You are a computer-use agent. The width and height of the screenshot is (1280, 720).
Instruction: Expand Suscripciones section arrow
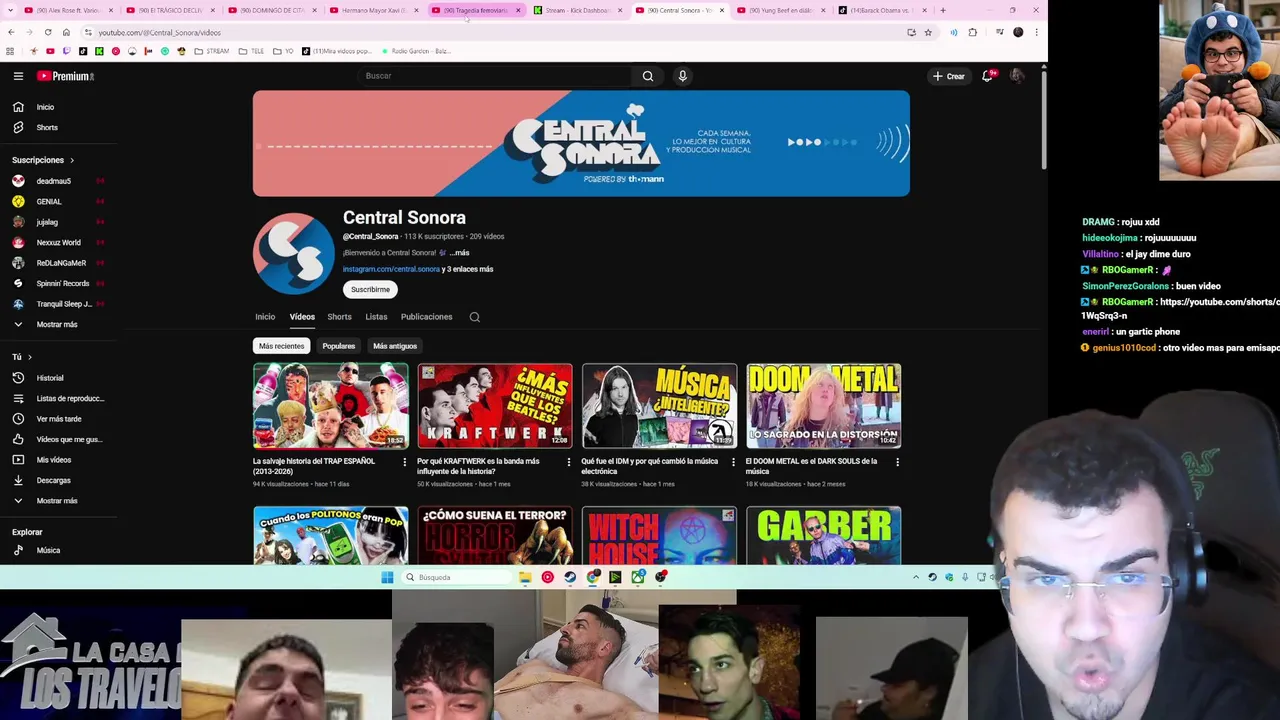pyautogui.click(x=71, y=160)
